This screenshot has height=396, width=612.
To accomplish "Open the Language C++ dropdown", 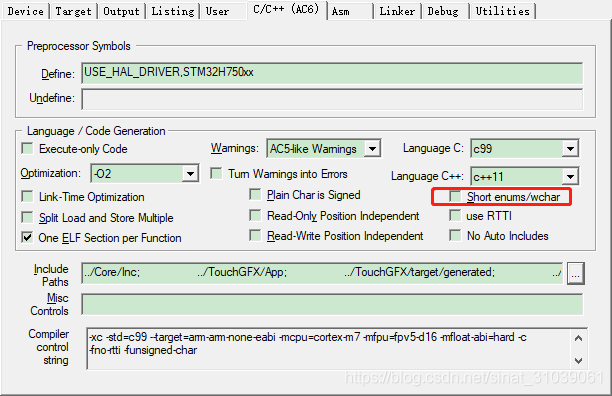I will tap(525, 177).
